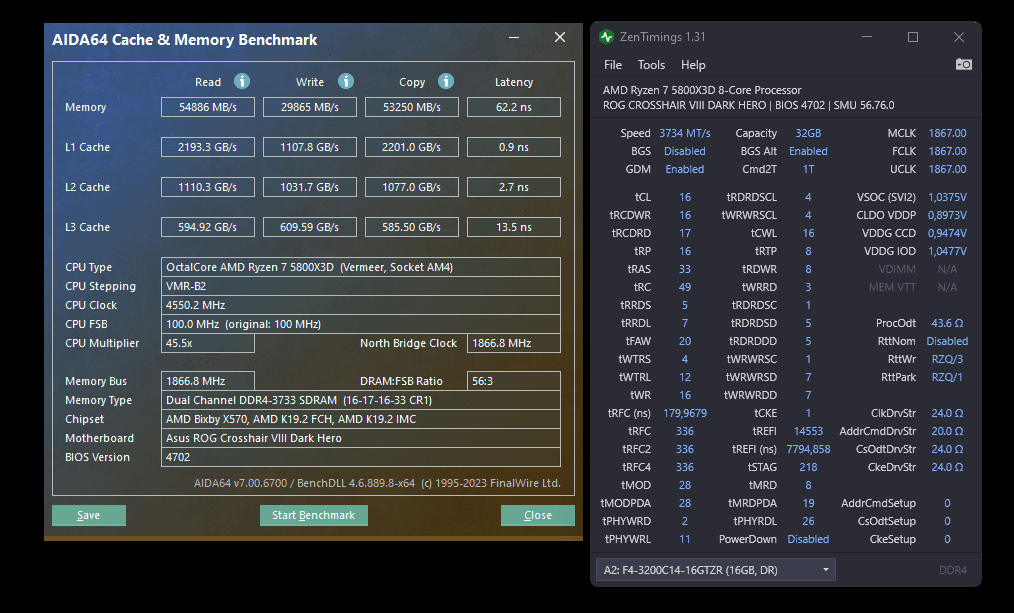Click the L1 Cache Copy value 2201.0 GB/s
Screen dimensions: 1014x613
(412, 147)
